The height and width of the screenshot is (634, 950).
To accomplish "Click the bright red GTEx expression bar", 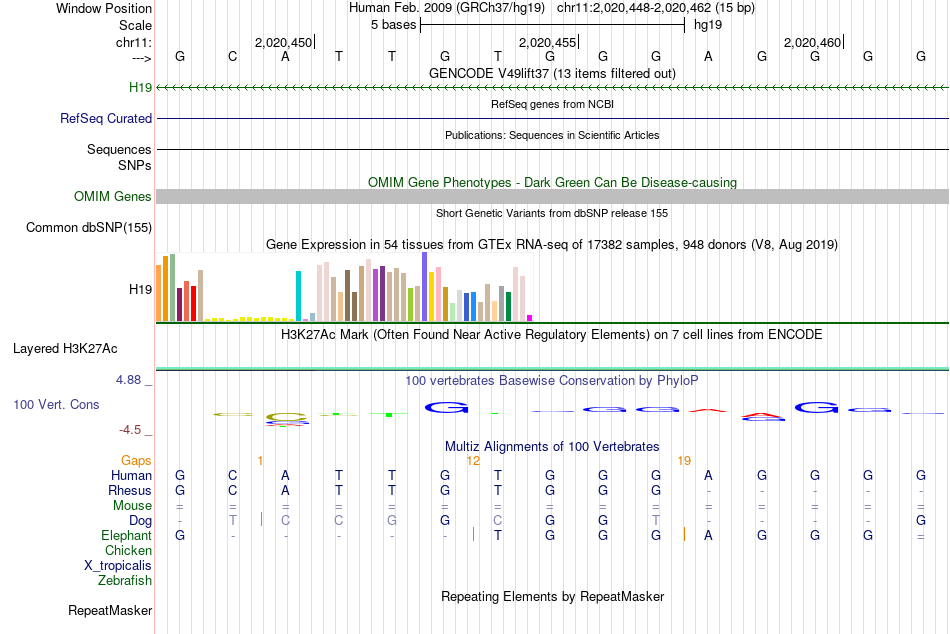I will pyautogui.click(x=193, y=303).
